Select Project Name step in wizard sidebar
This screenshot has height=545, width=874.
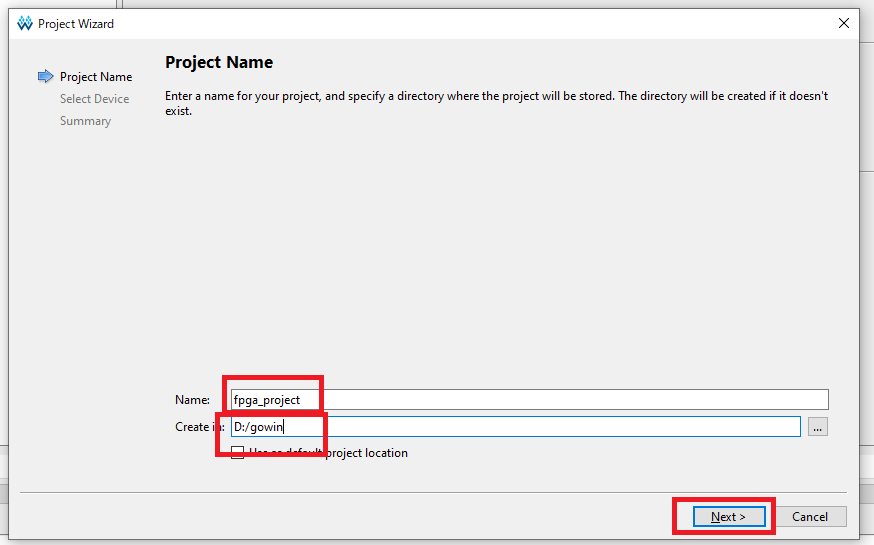[96, 77]
